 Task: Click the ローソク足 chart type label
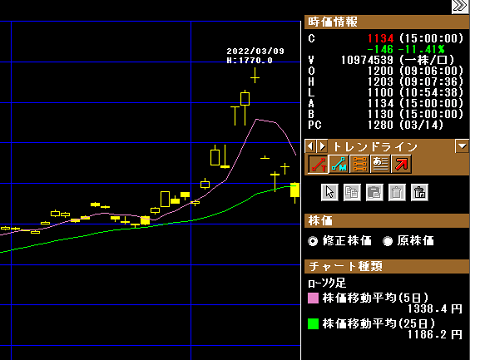coord(327,283)
